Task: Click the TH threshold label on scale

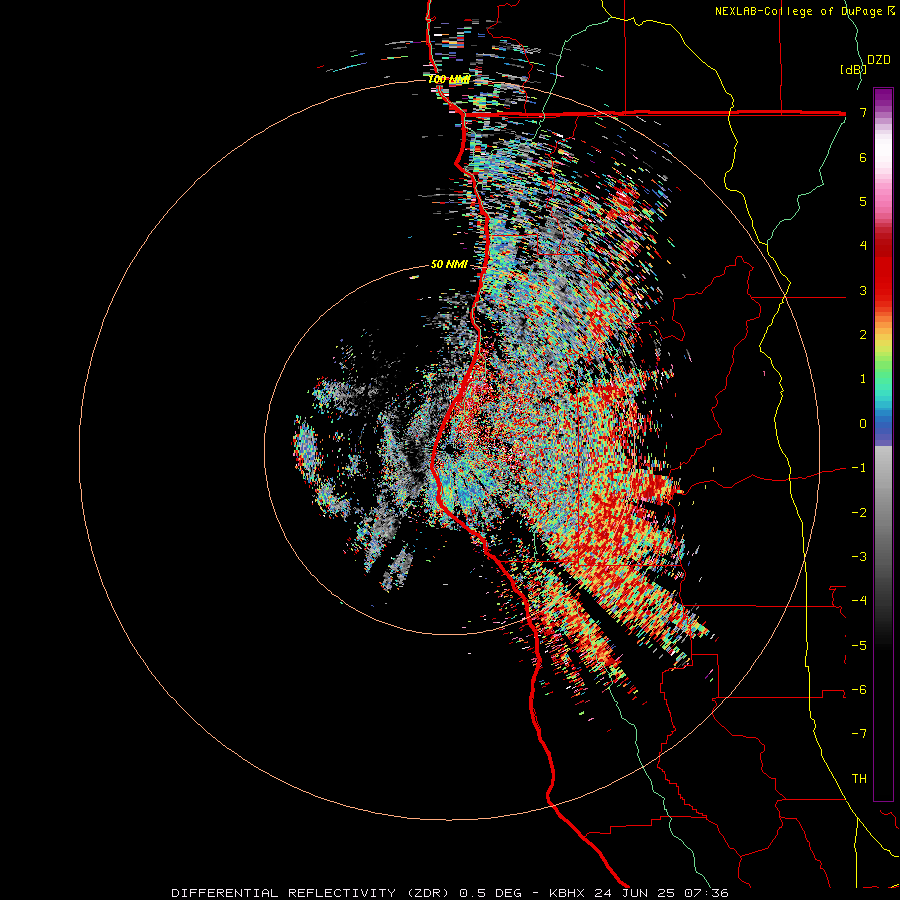Action: pyautogui.click(x=859, y=779)
